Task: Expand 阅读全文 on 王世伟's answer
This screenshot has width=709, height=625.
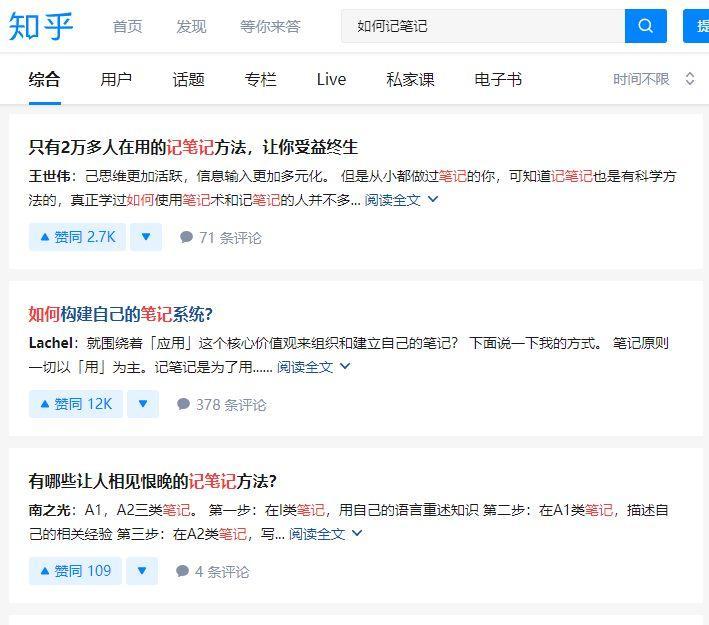Action: coord(401,199)
